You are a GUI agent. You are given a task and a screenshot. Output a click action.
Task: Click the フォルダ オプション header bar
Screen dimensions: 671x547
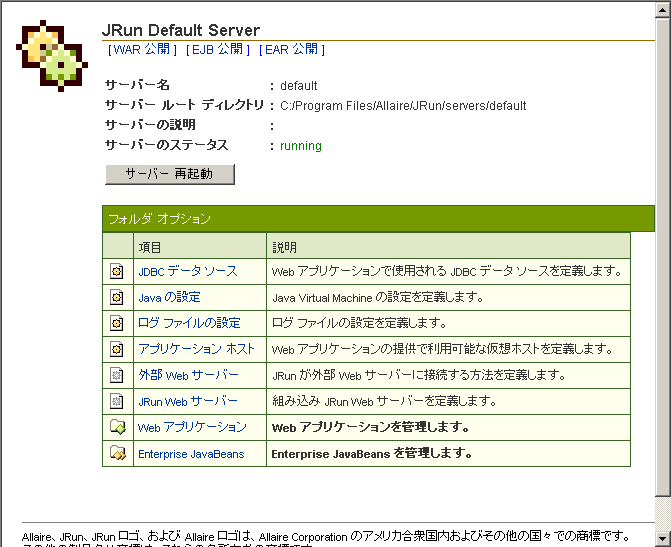pyautogui.click(x=378, y=219)
